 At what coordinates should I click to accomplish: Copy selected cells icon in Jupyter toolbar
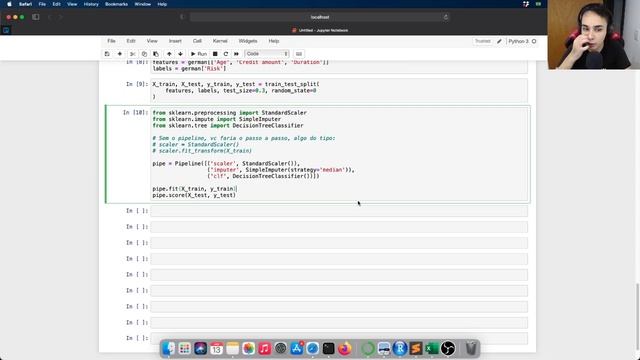[x=144, y=54]
